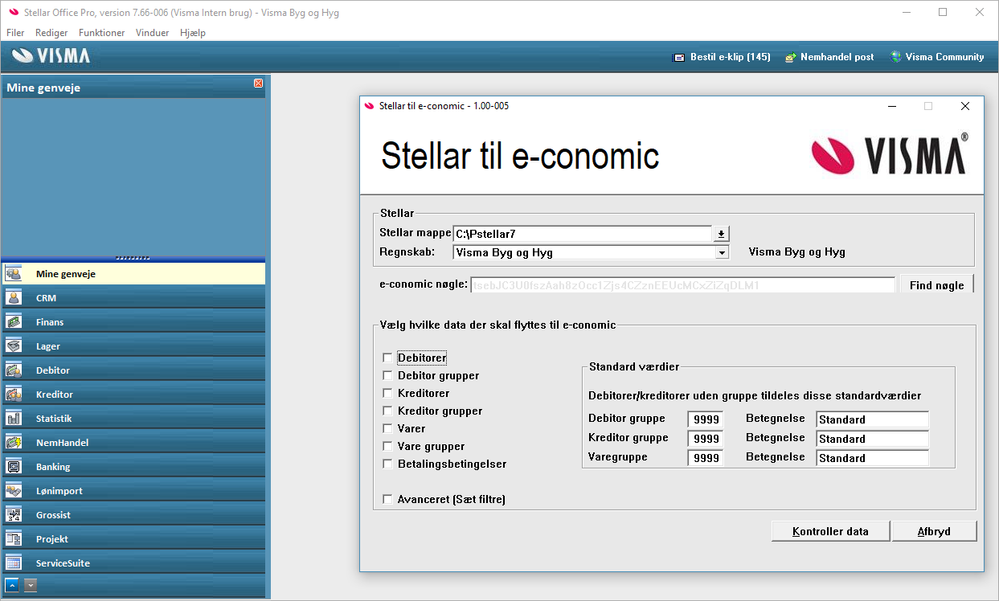Enable the Kreditorer checkbox
Screen dimensions: 999x601
click(x=387, y=393)
